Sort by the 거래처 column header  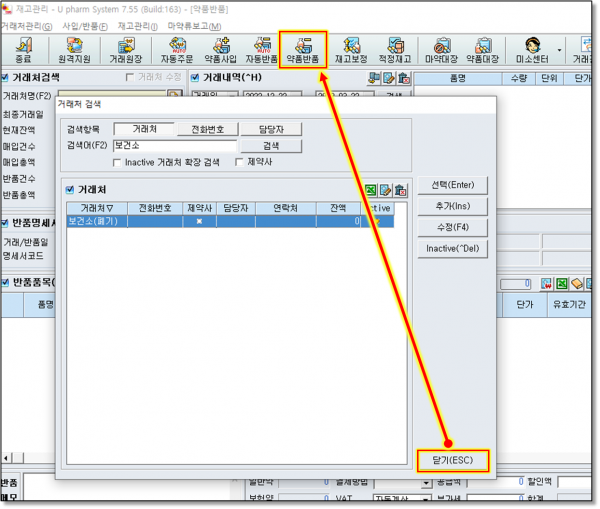click(x=96, y=208)
